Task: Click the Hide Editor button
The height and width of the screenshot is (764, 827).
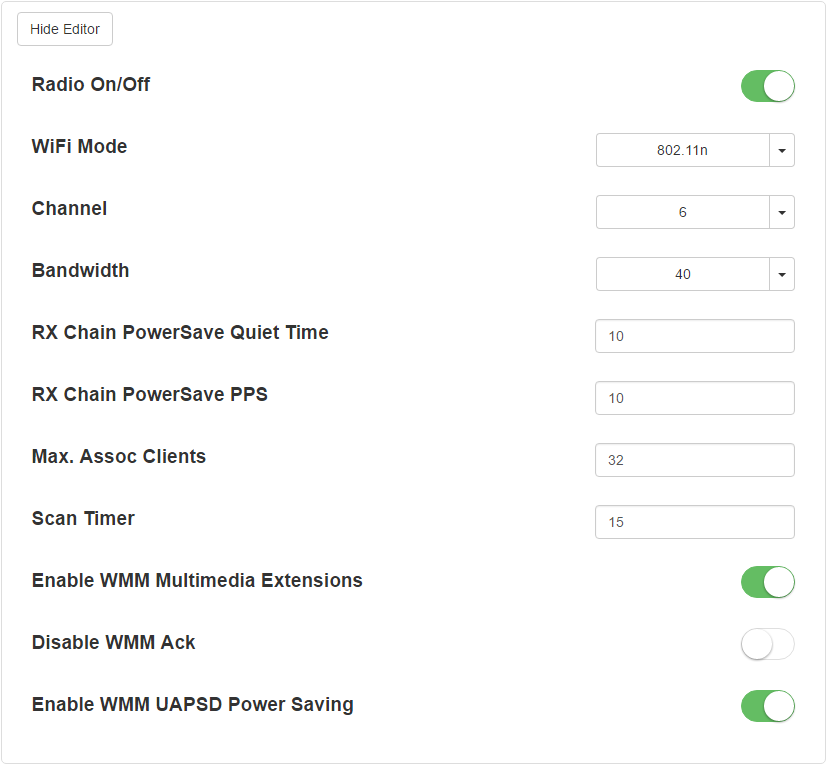Action: click(x=65, y=29)
